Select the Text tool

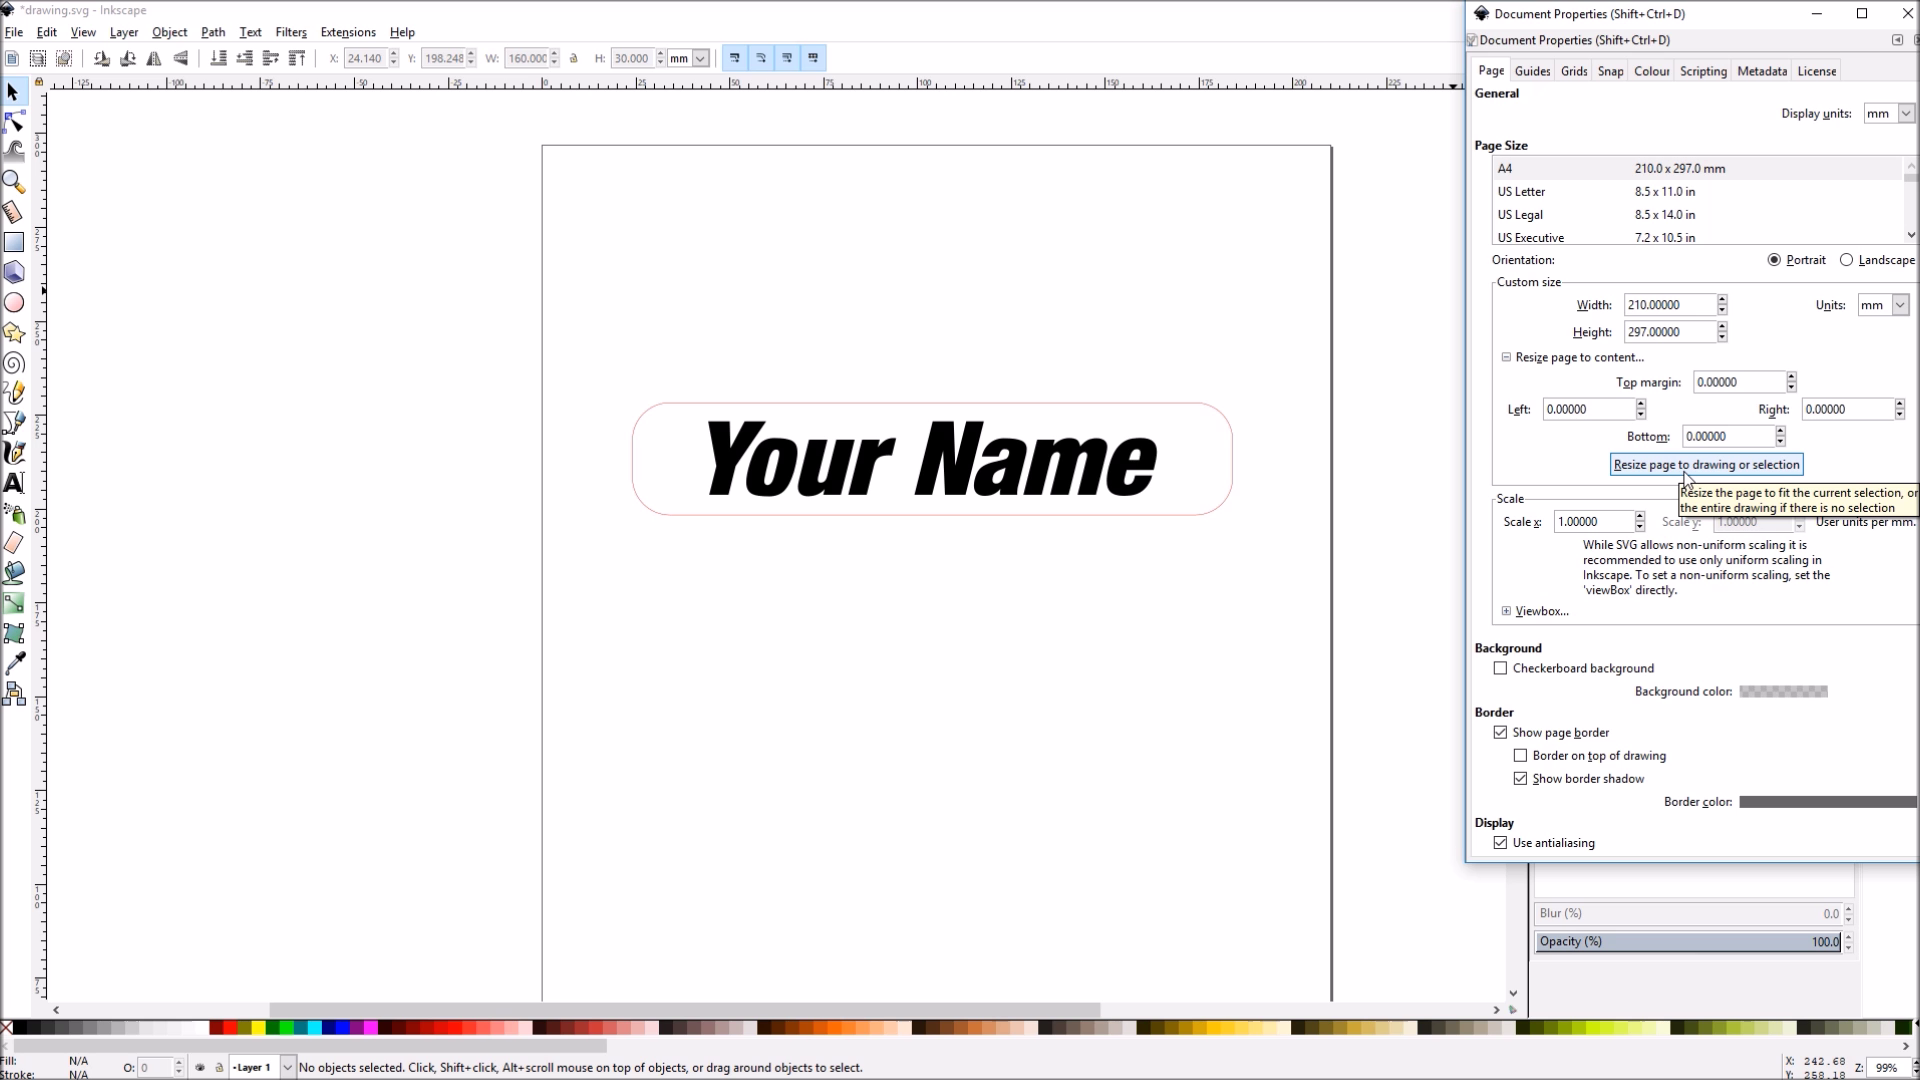click(14, 483)
